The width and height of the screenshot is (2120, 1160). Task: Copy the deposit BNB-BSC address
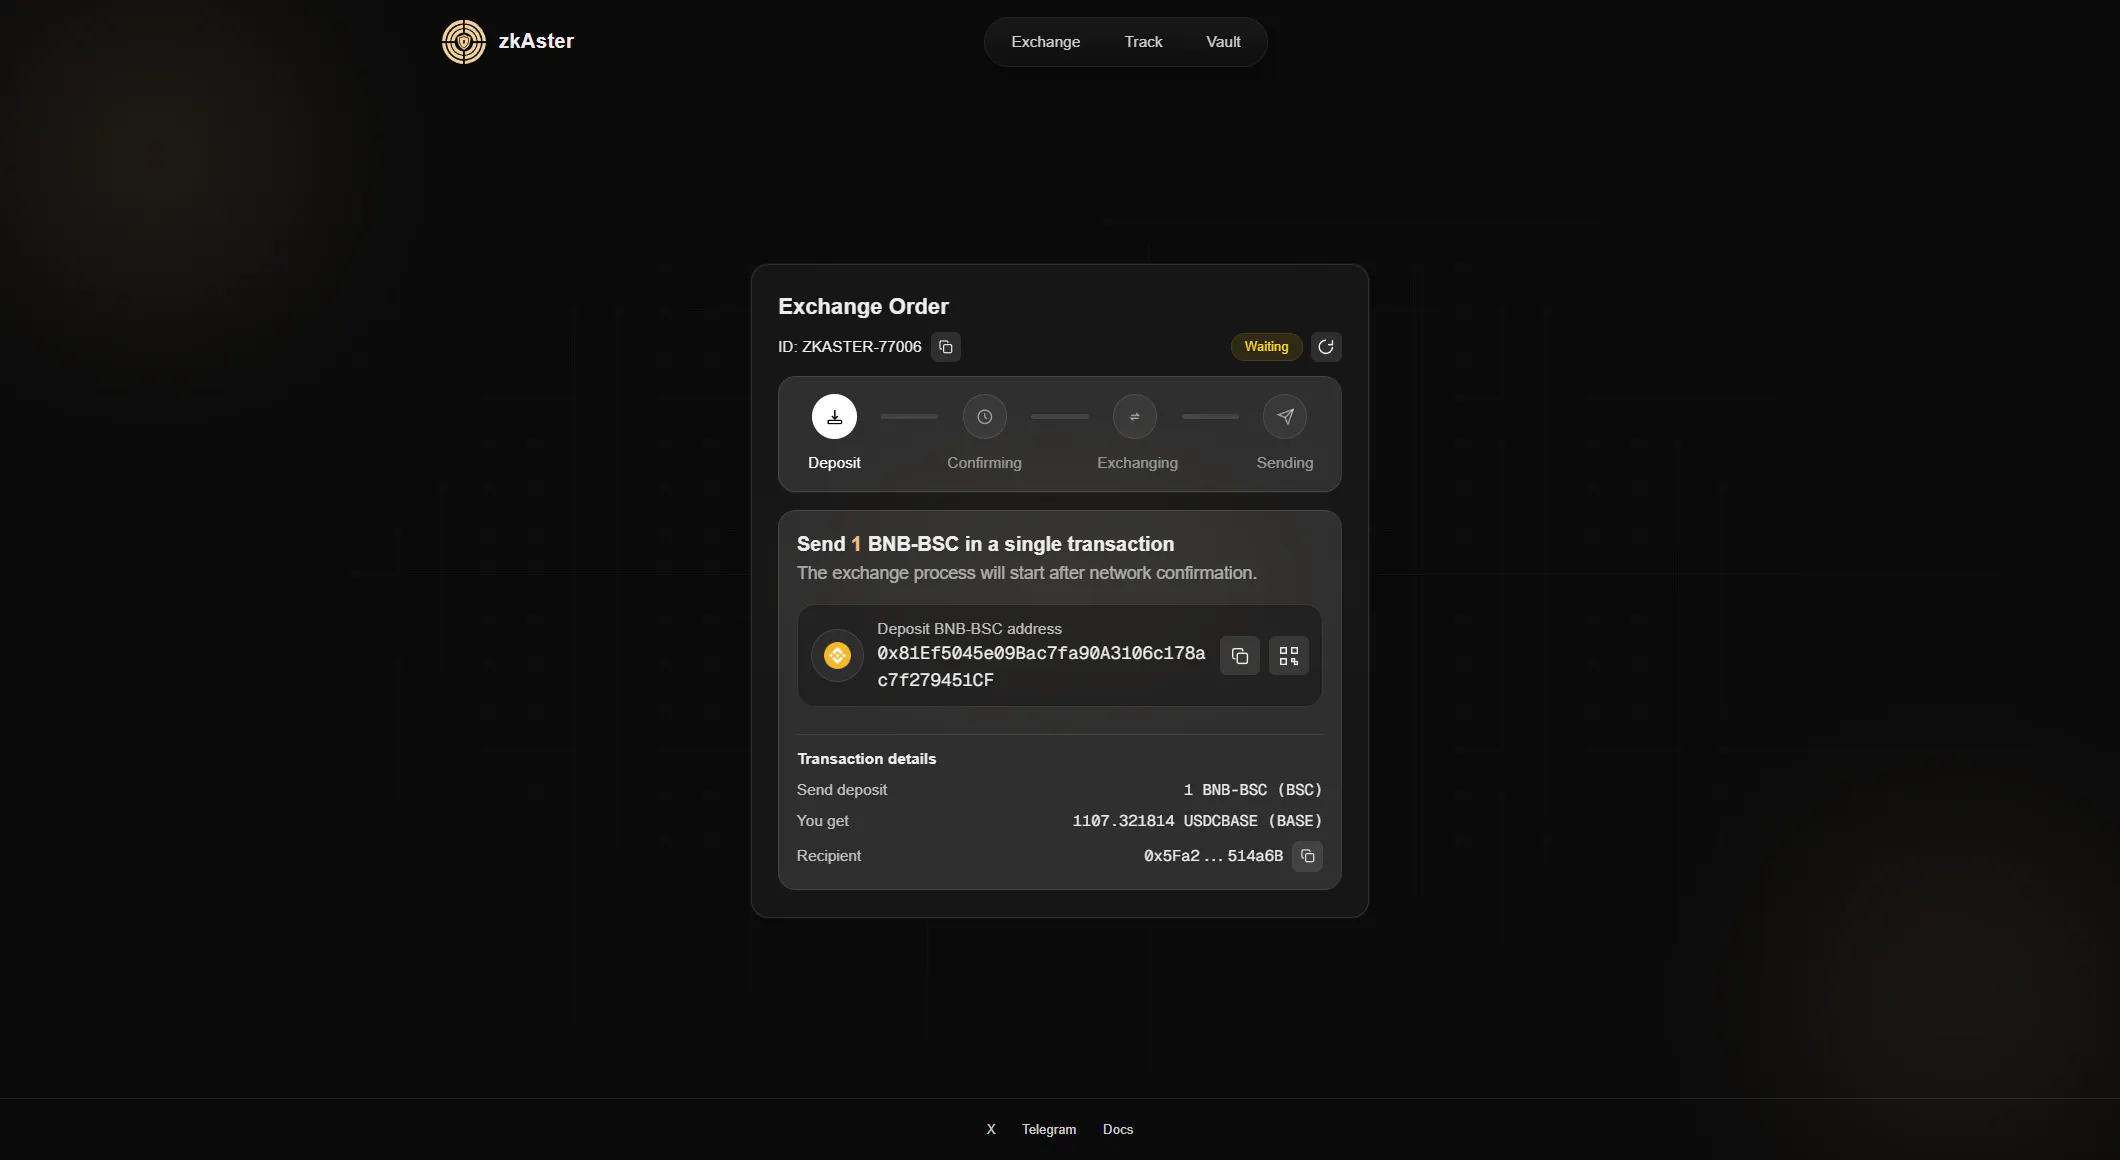tap(1240, 656)
